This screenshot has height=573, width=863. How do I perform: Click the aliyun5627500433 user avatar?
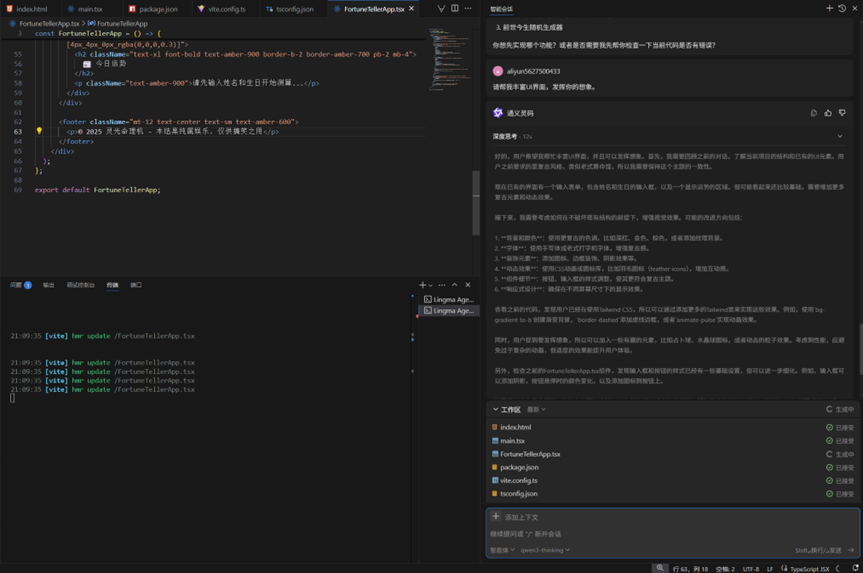point(498,71)
